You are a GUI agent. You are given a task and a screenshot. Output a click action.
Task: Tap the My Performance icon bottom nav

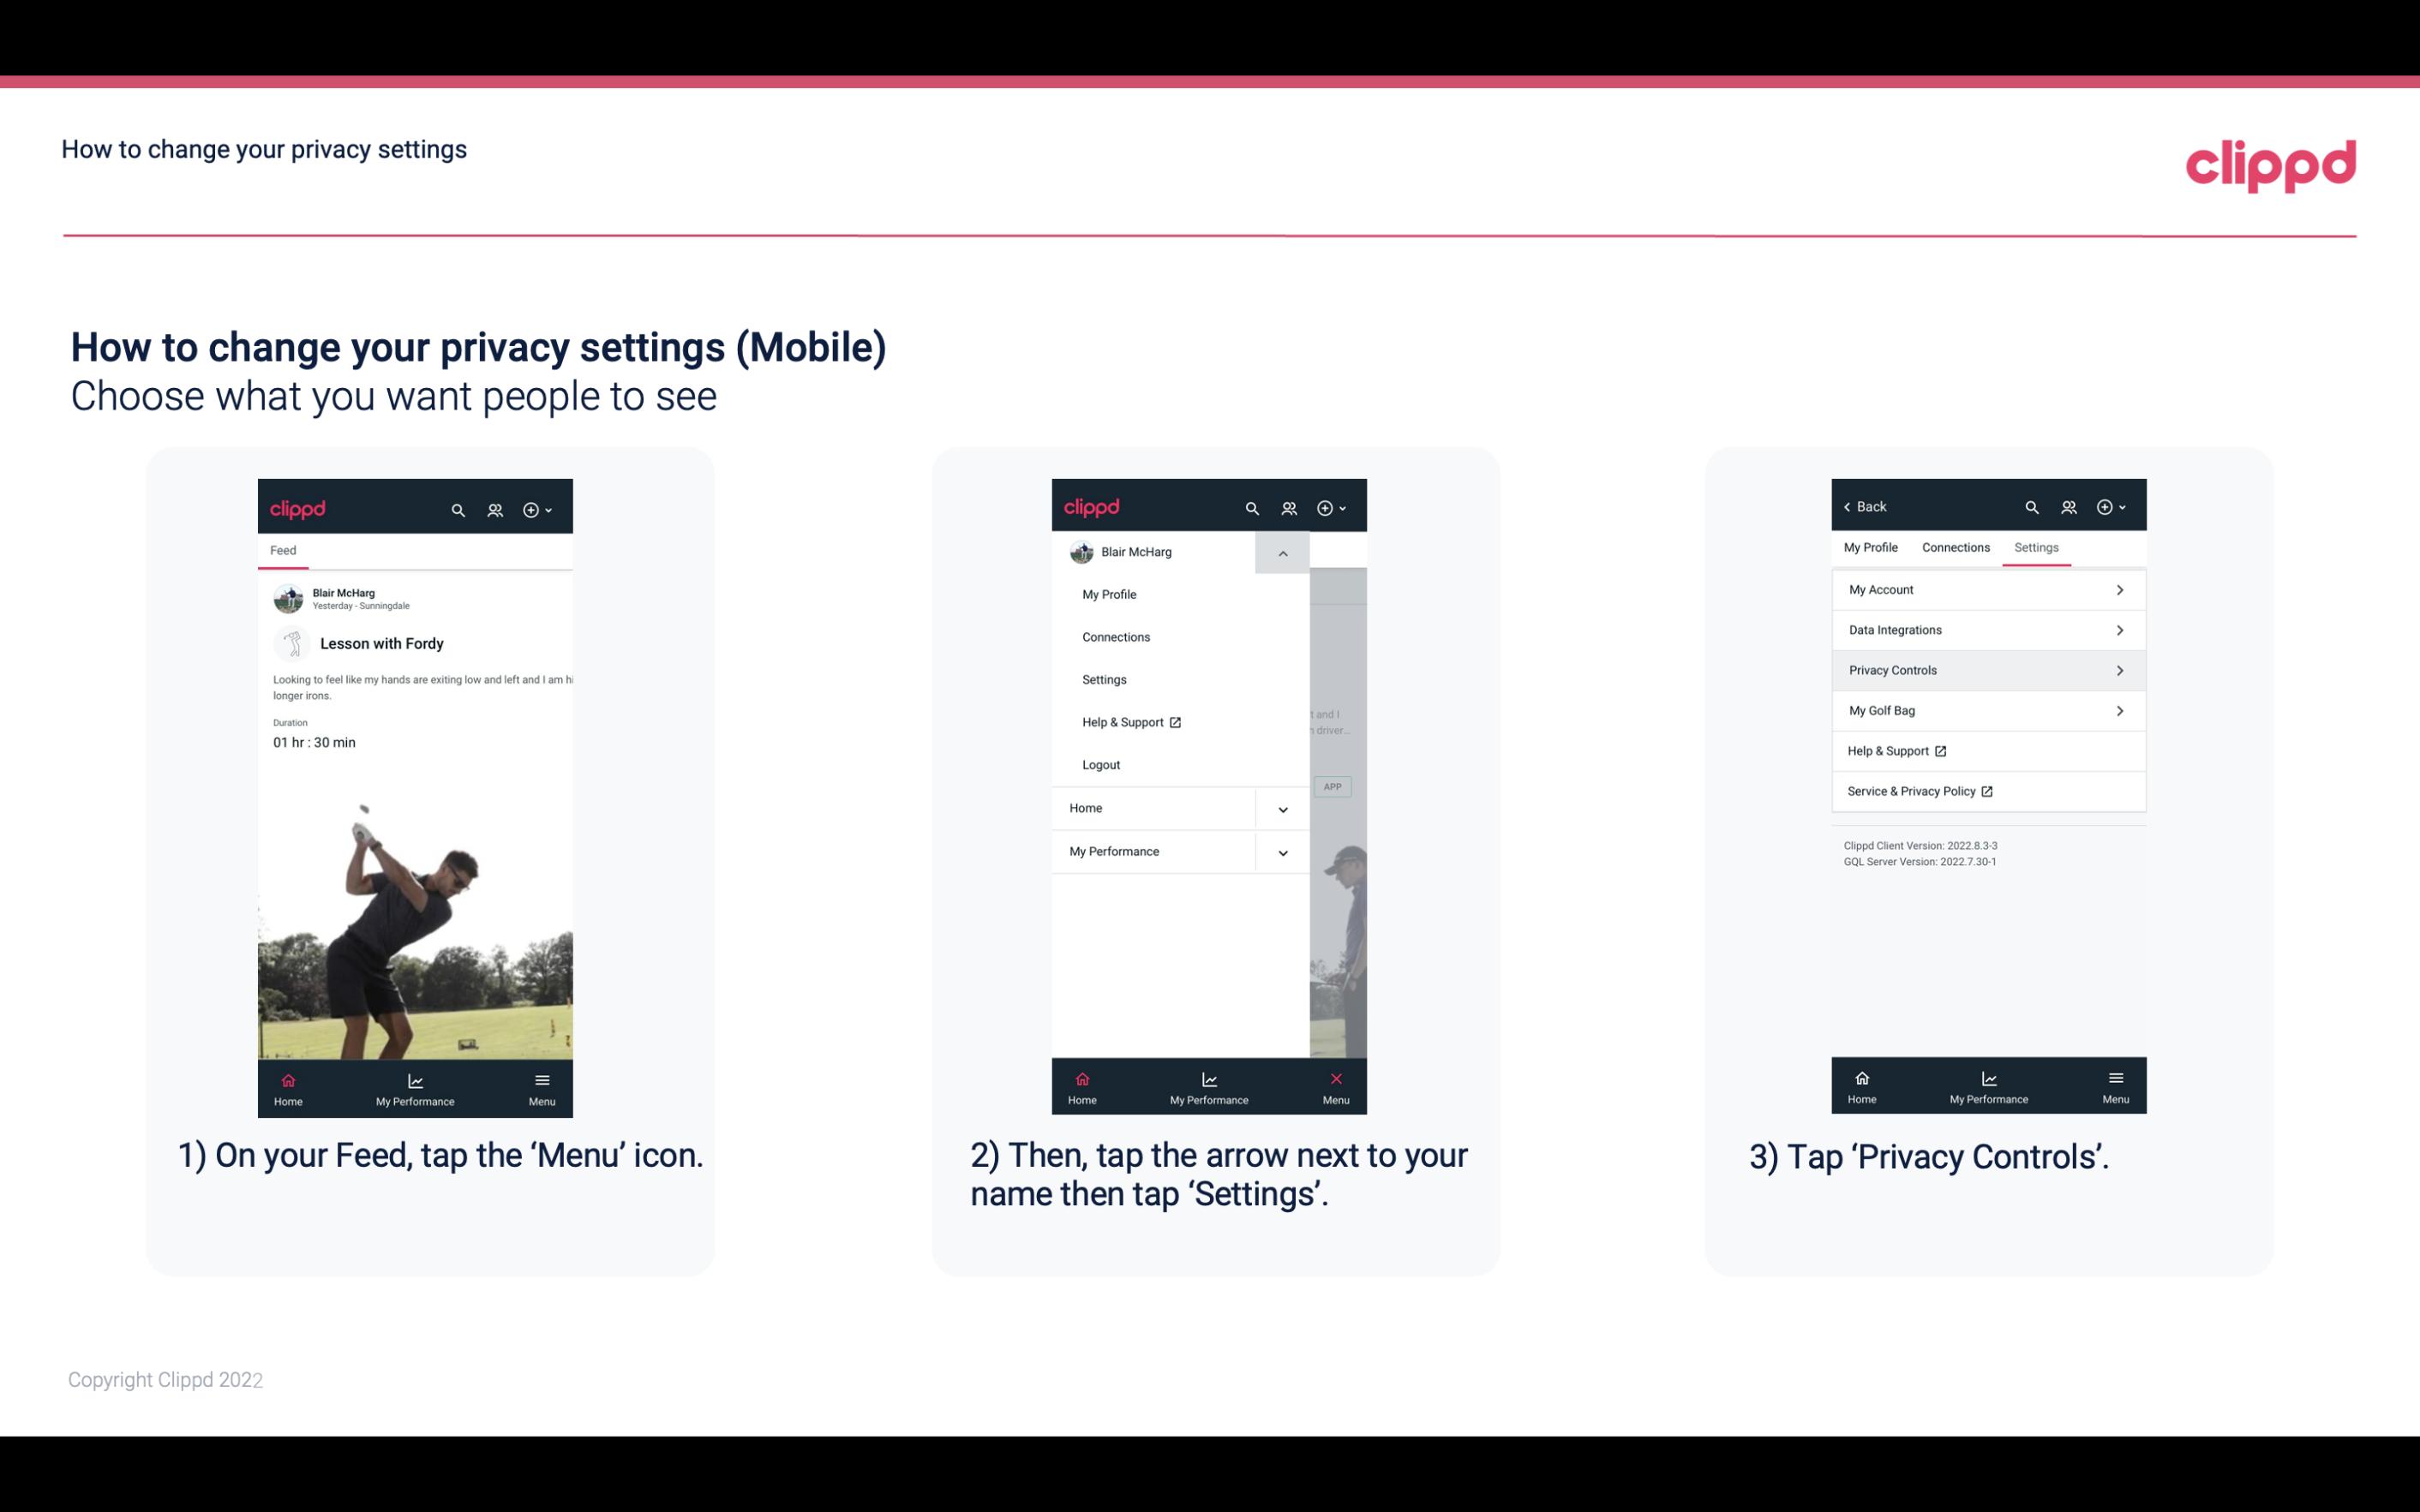point(416,1085)
